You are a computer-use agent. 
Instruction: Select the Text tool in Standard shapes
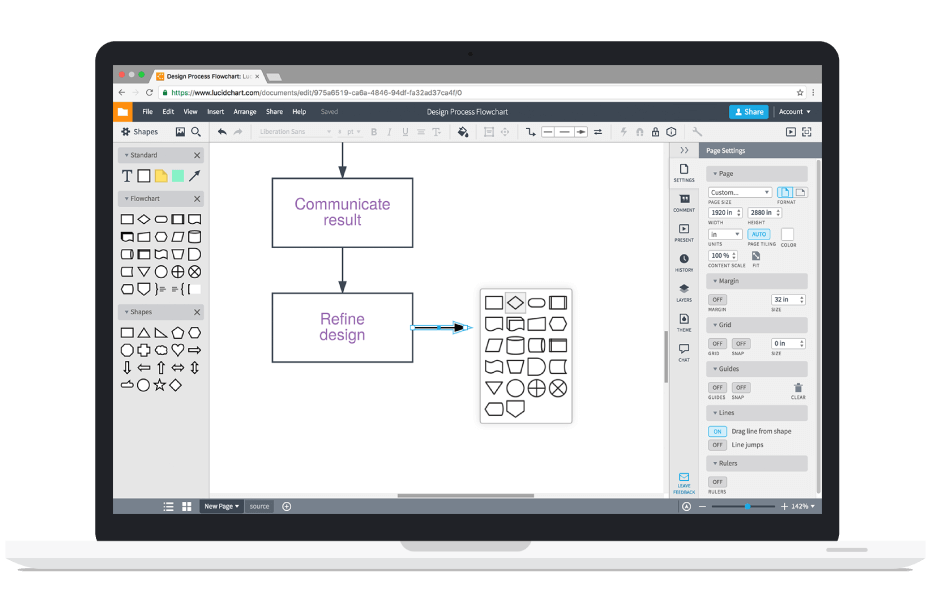pyautogui.click(x=127, y=176)
